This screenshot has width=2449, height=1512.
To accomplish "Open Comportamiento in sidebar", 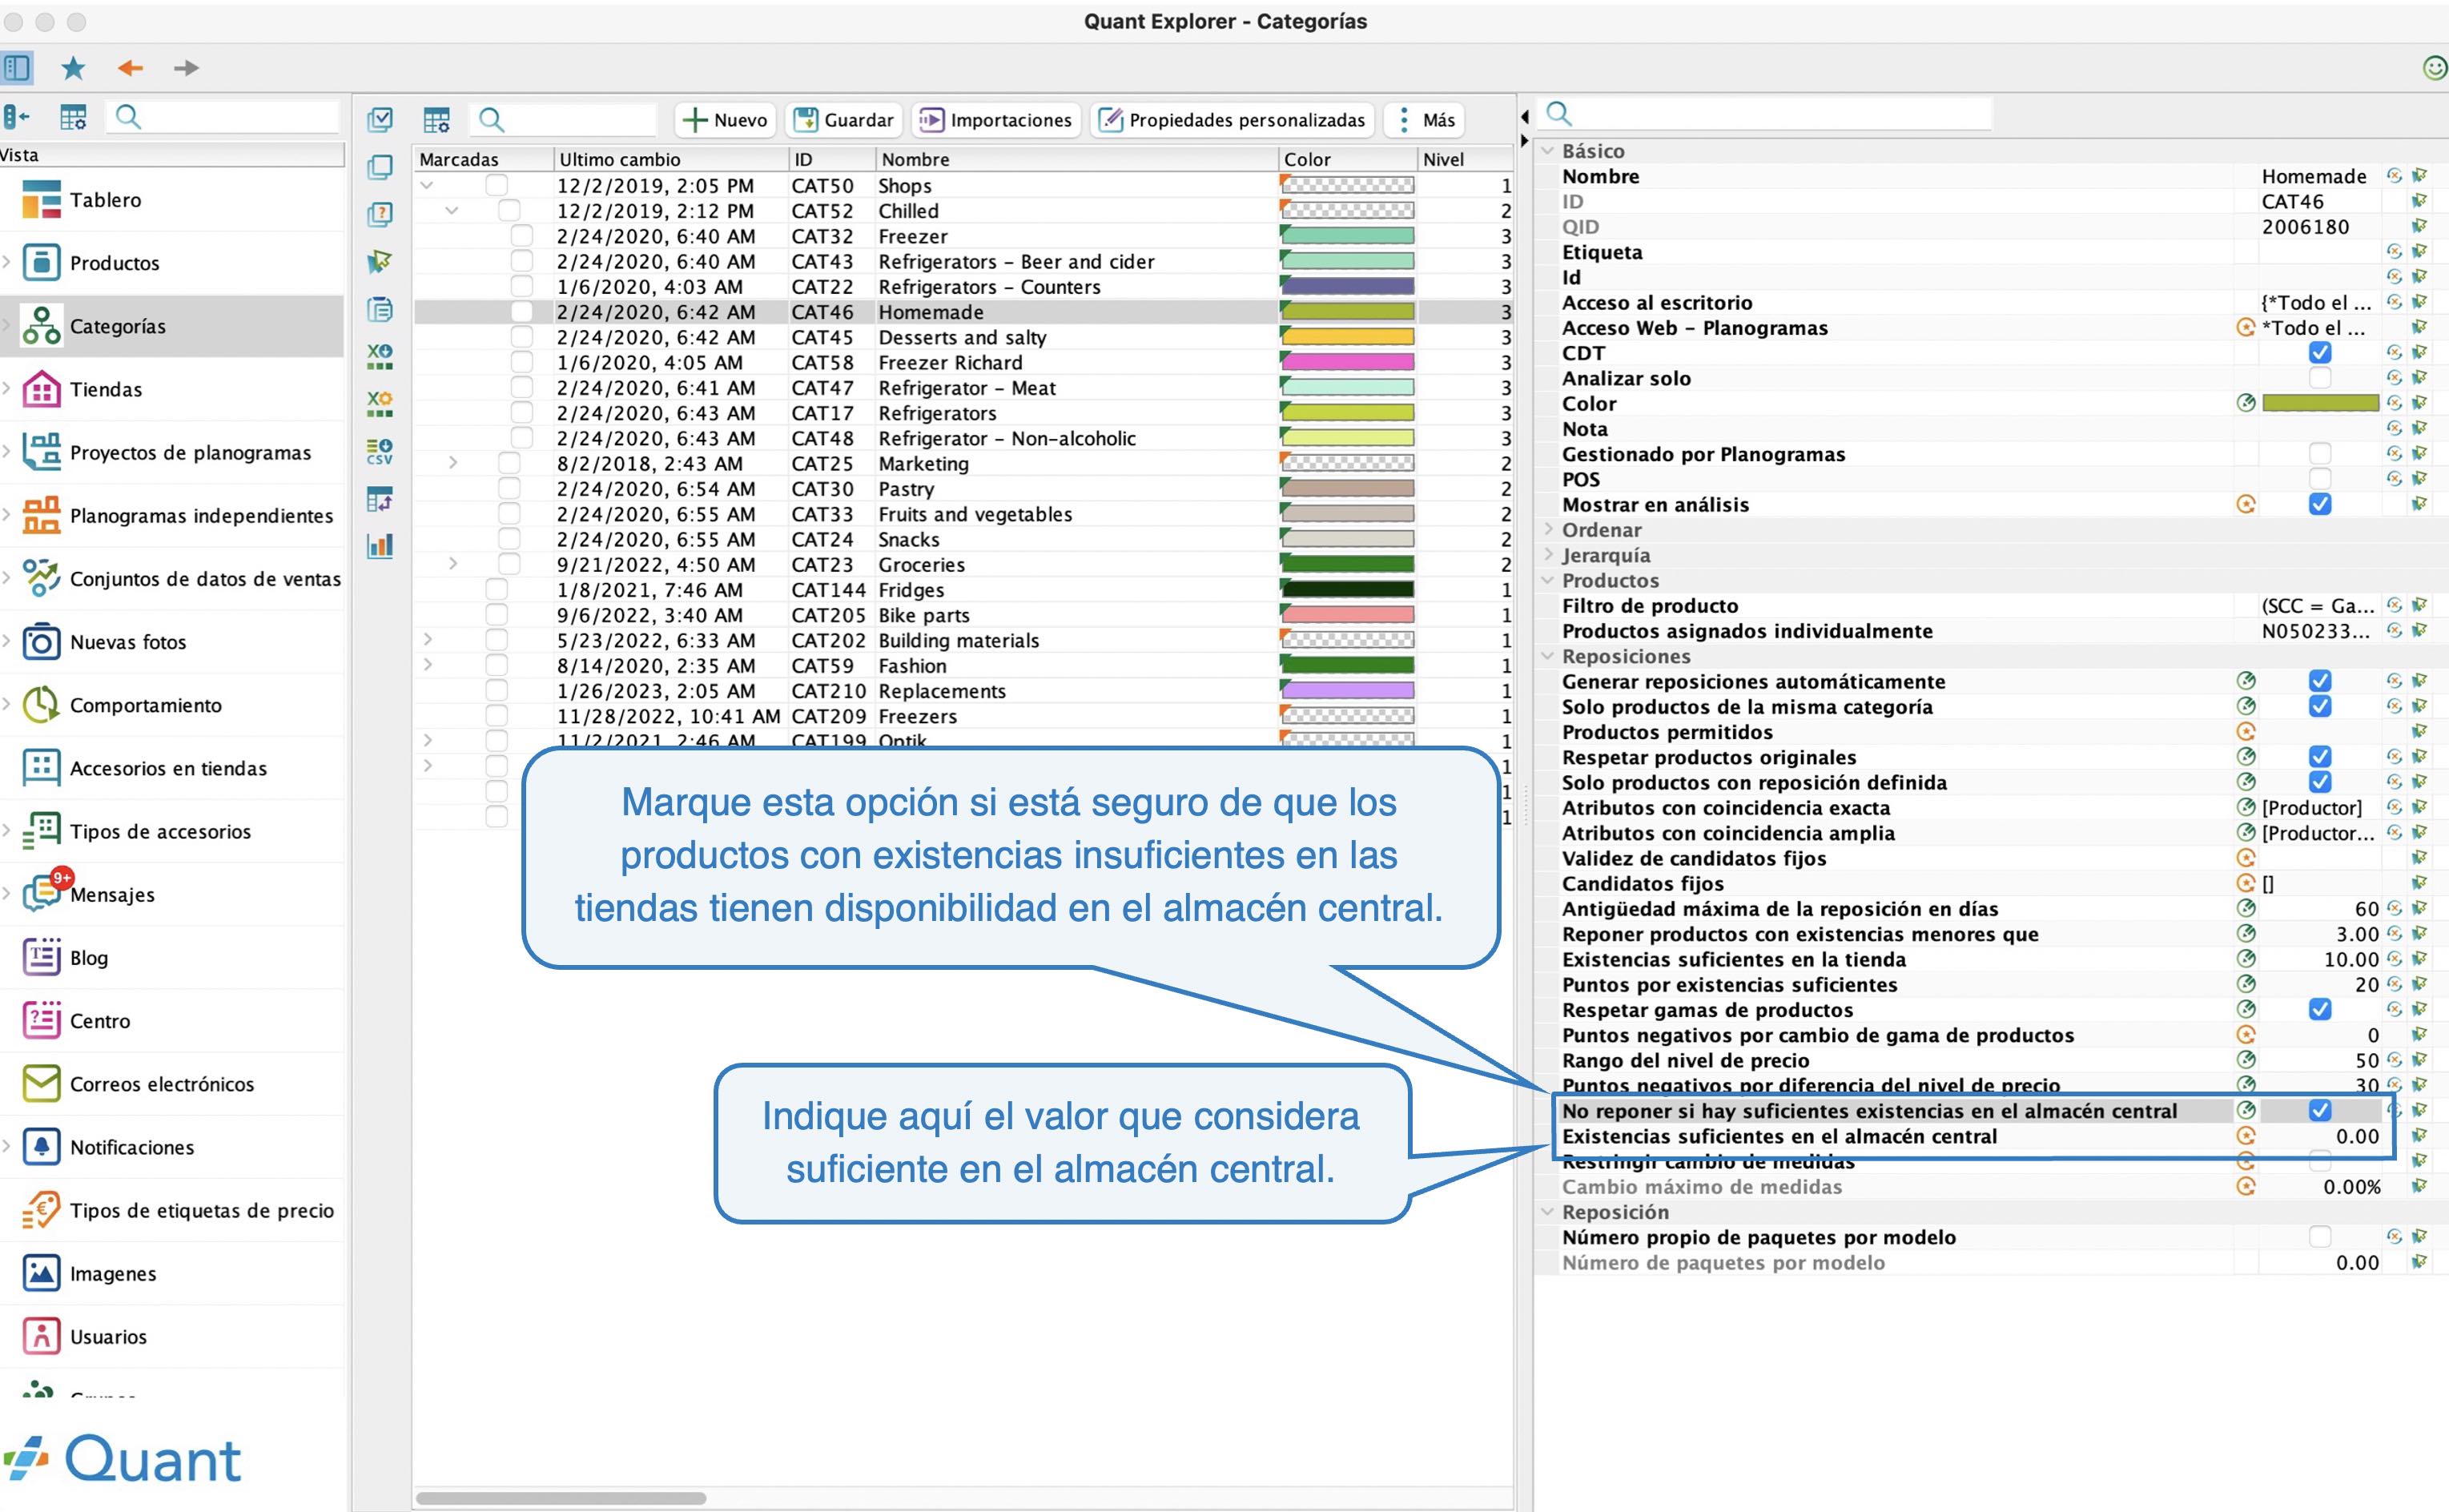I will 172,705.
